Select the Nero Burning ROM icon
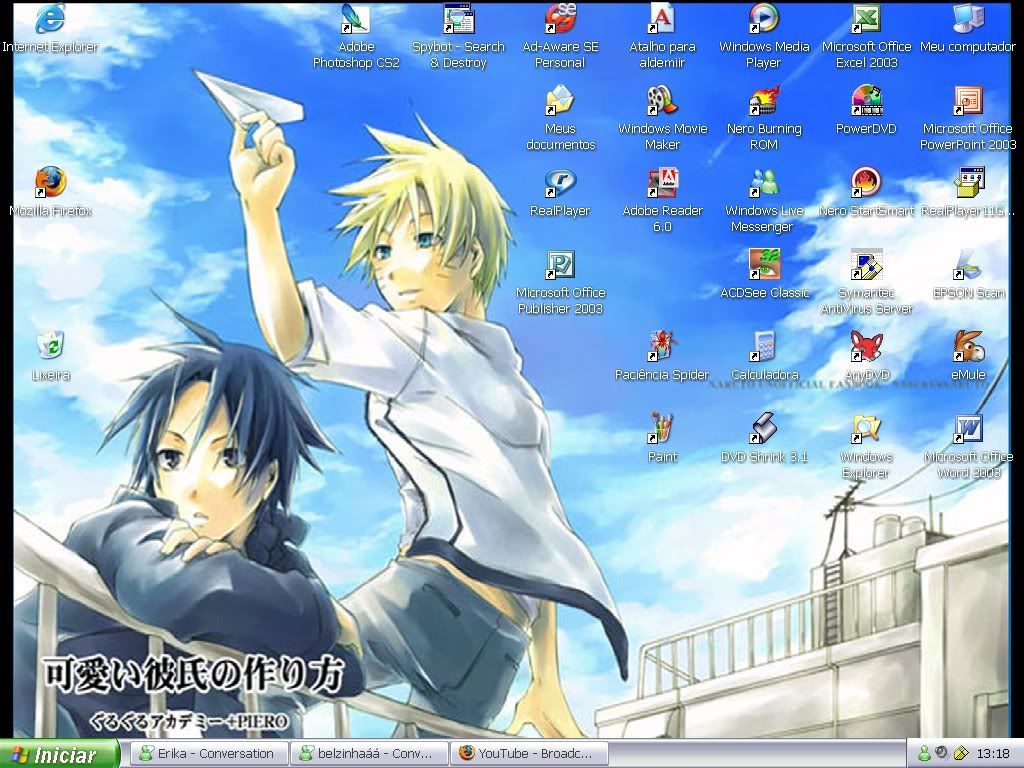The image size is (1024, 768). 764,101
